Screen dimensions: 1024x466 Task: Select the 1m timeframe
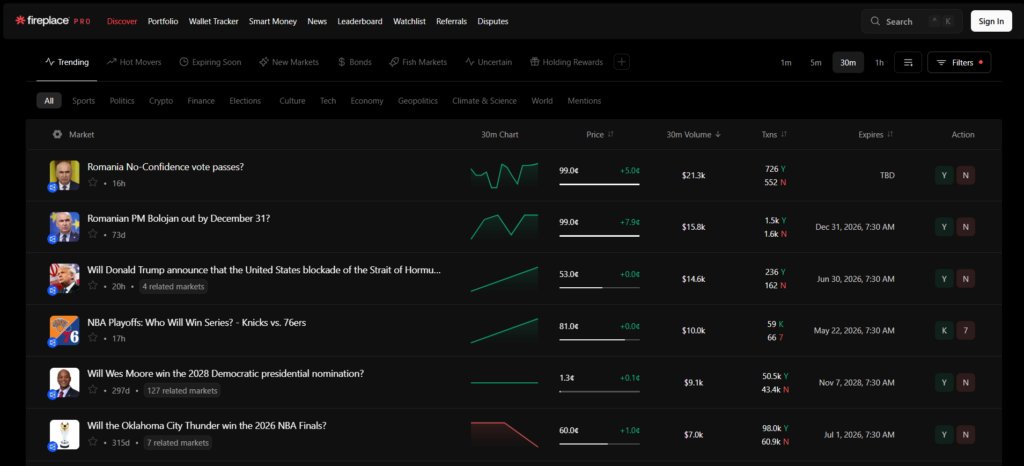coord(786,63)
